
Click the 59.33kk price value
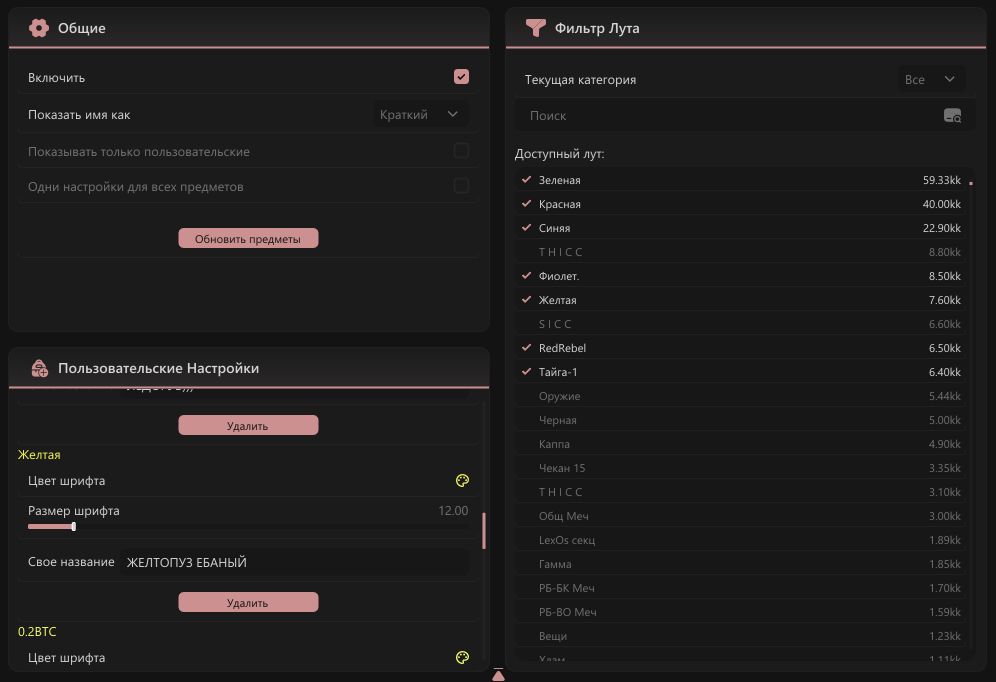pyautogui.click(x=941, y=180)
